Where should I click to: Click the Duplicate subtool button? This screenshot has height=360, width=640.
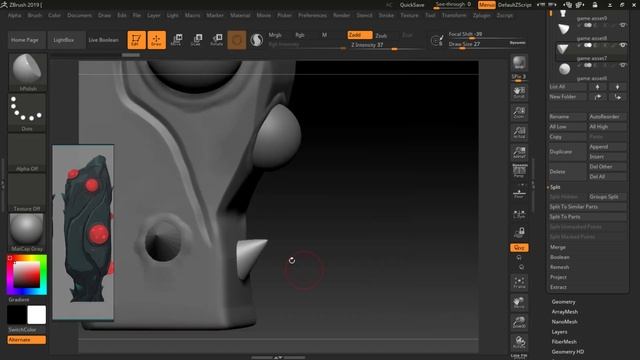pyautogui.click(x=567, y=151)
